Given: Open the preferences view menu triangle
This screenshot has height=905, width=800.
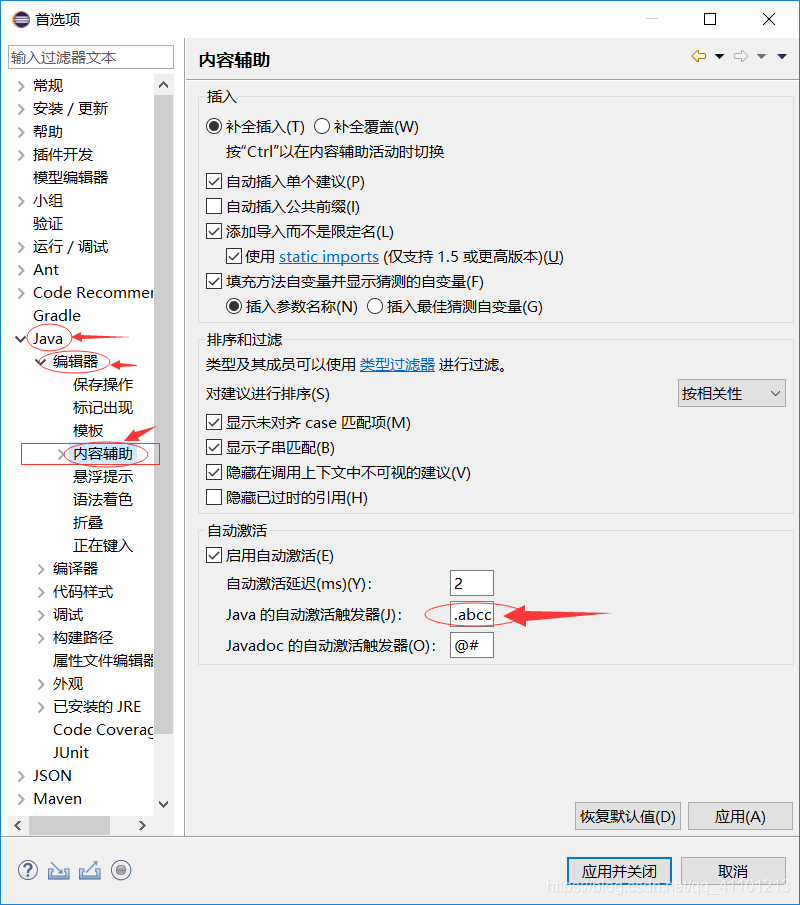Looking at the screenshot, I should coord(782,57).
